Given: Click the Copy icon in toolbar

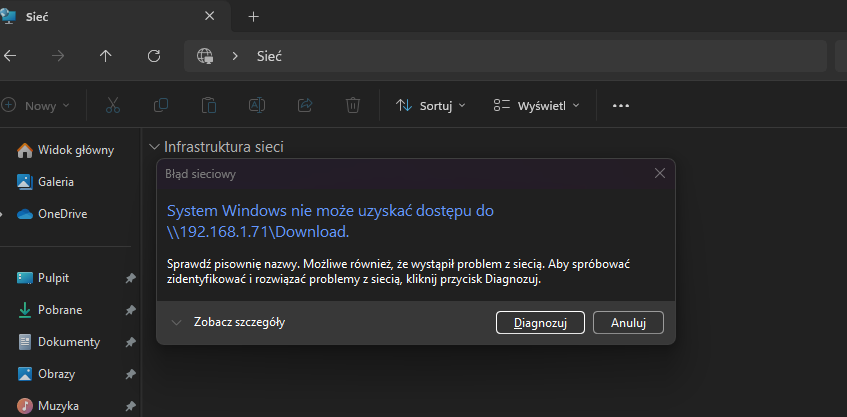Looking at the screenshot, I should (x=160, y=105).
